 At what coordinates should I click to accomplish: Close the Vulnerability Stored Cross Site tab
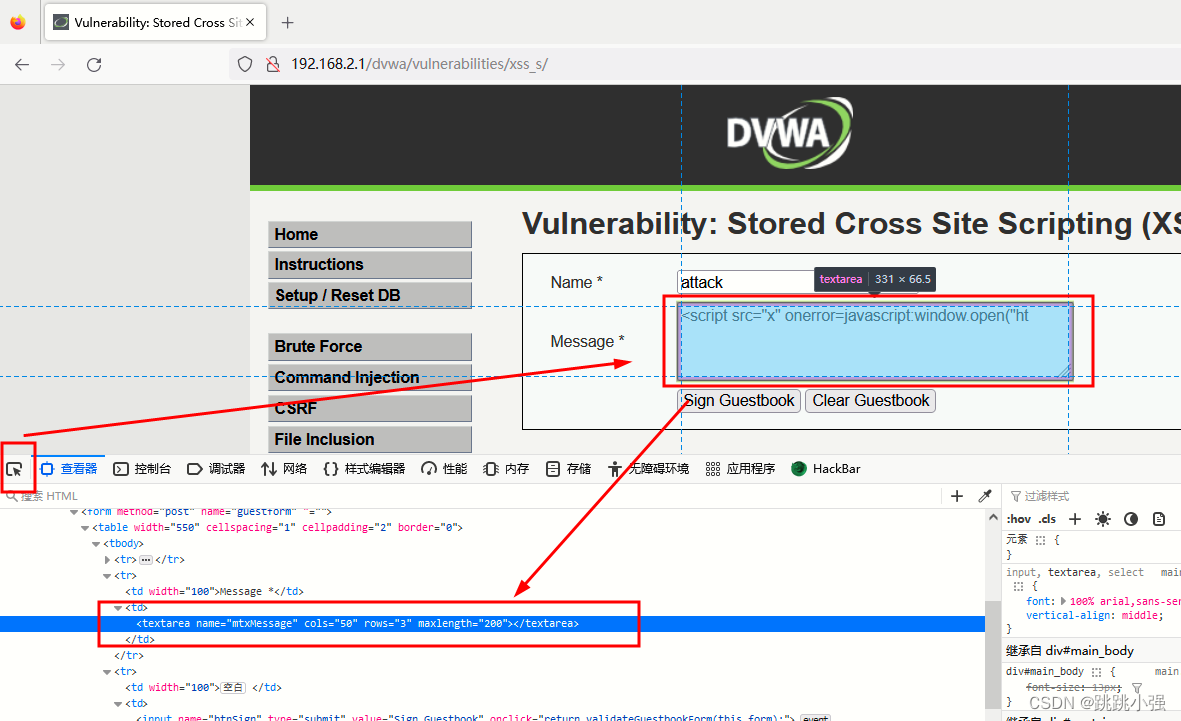click(250, 23)
